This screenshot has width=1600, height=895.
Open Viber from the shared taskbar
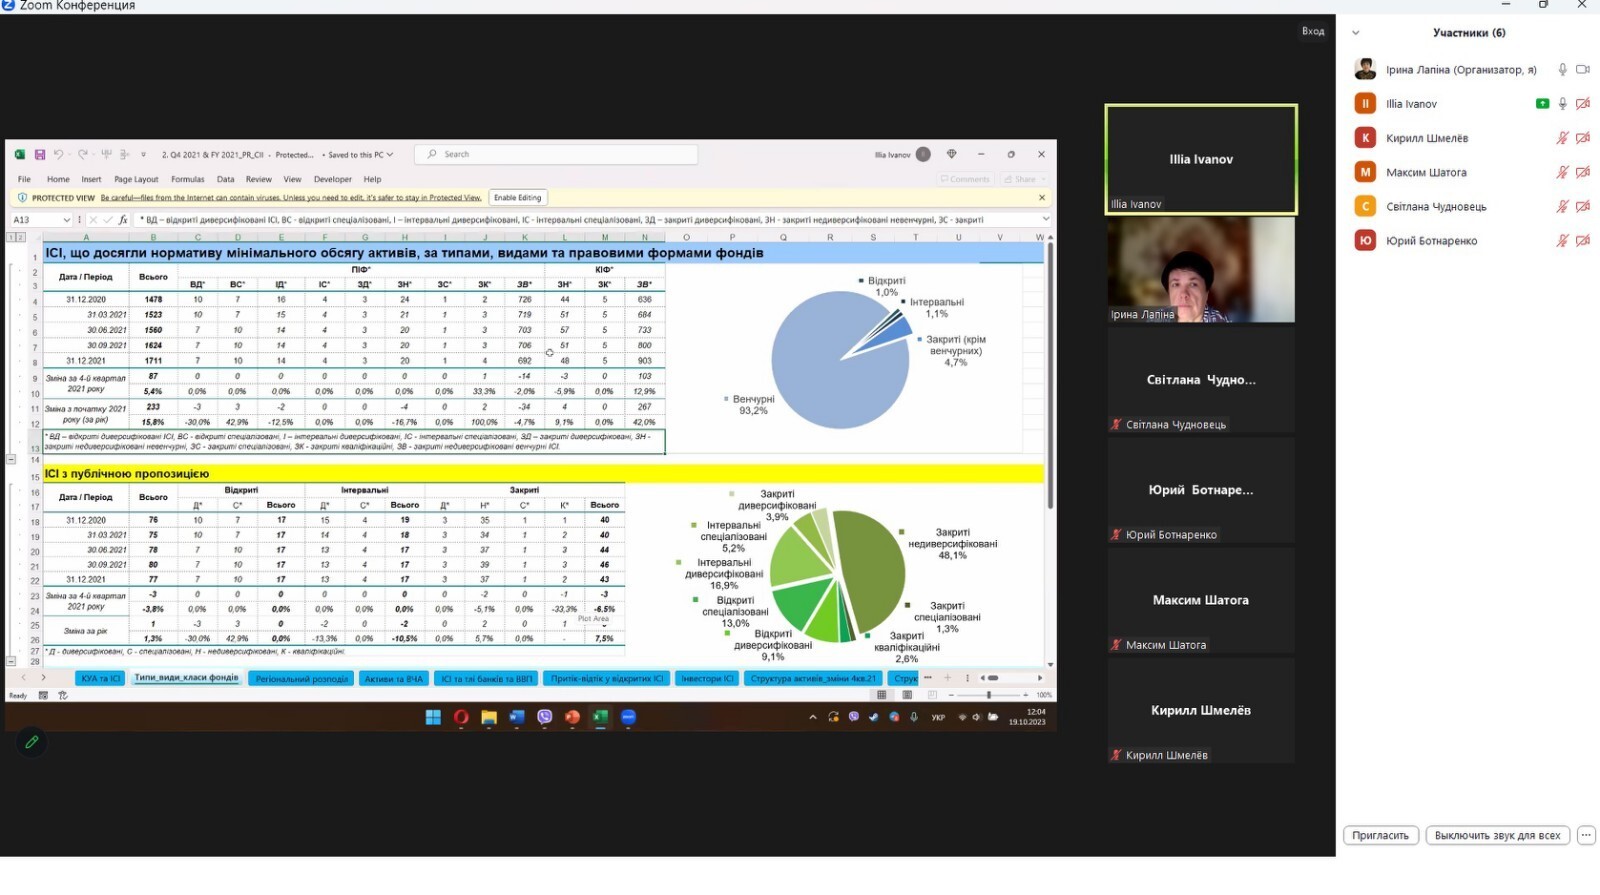pyautogui.click(x=544, y=717)
